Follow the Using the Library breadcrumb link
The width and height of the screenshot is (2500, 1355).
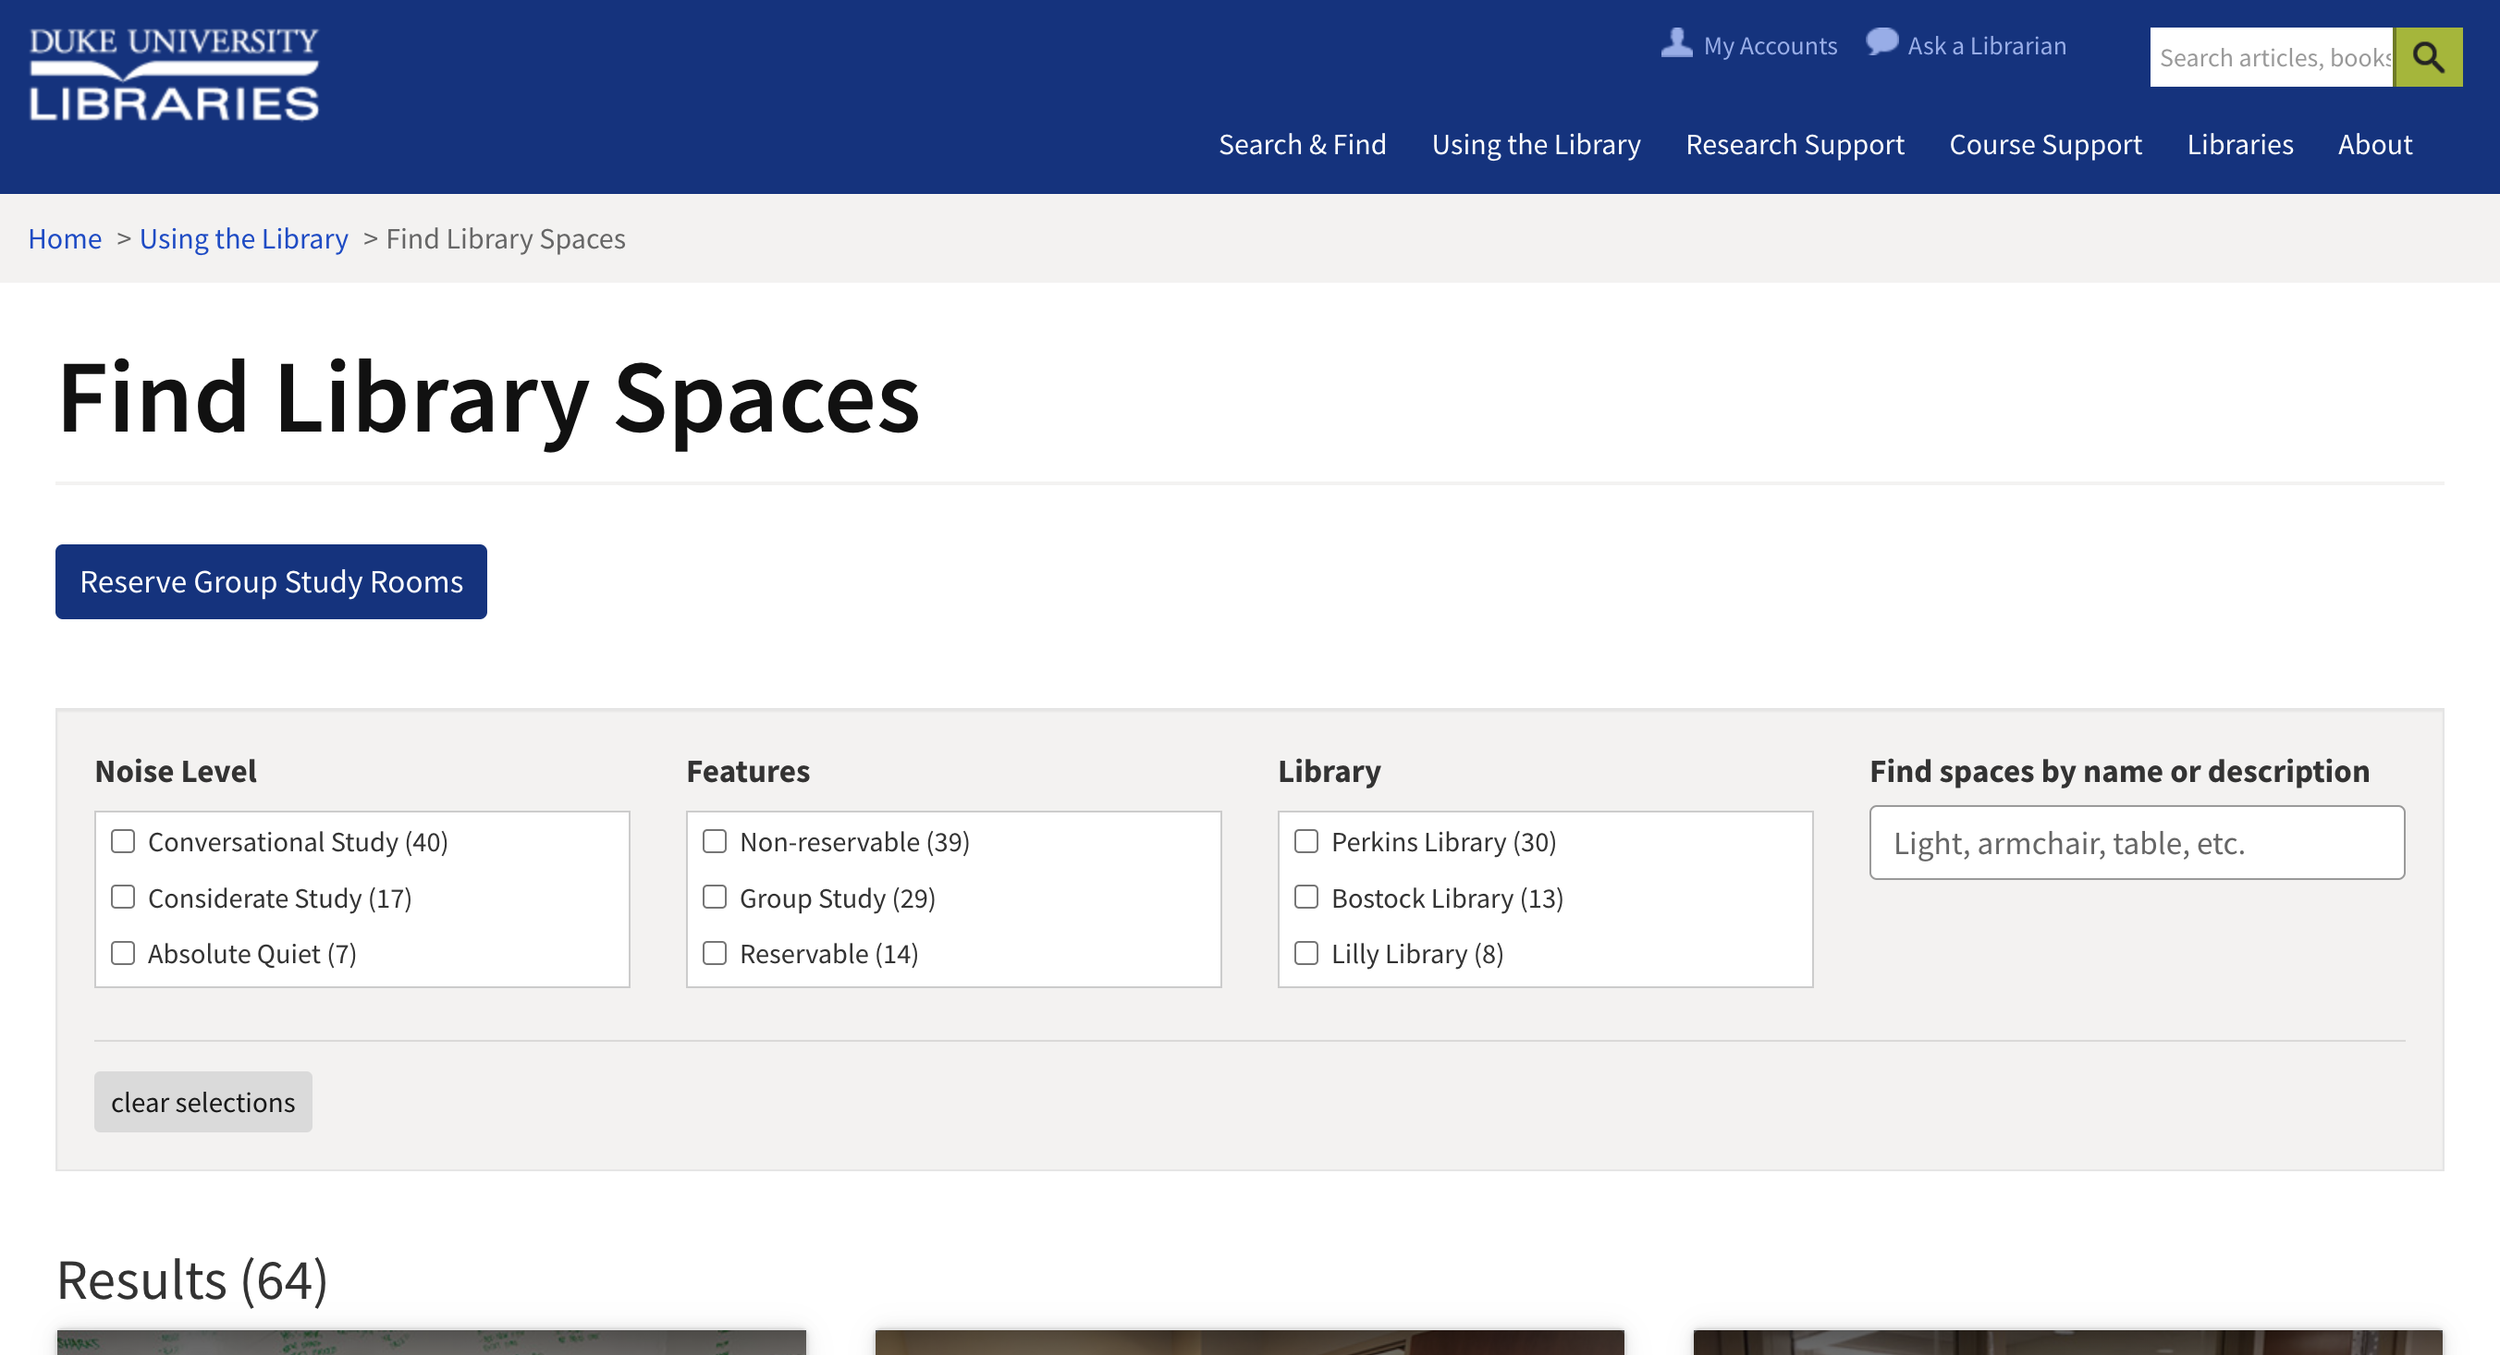[243, 239]
